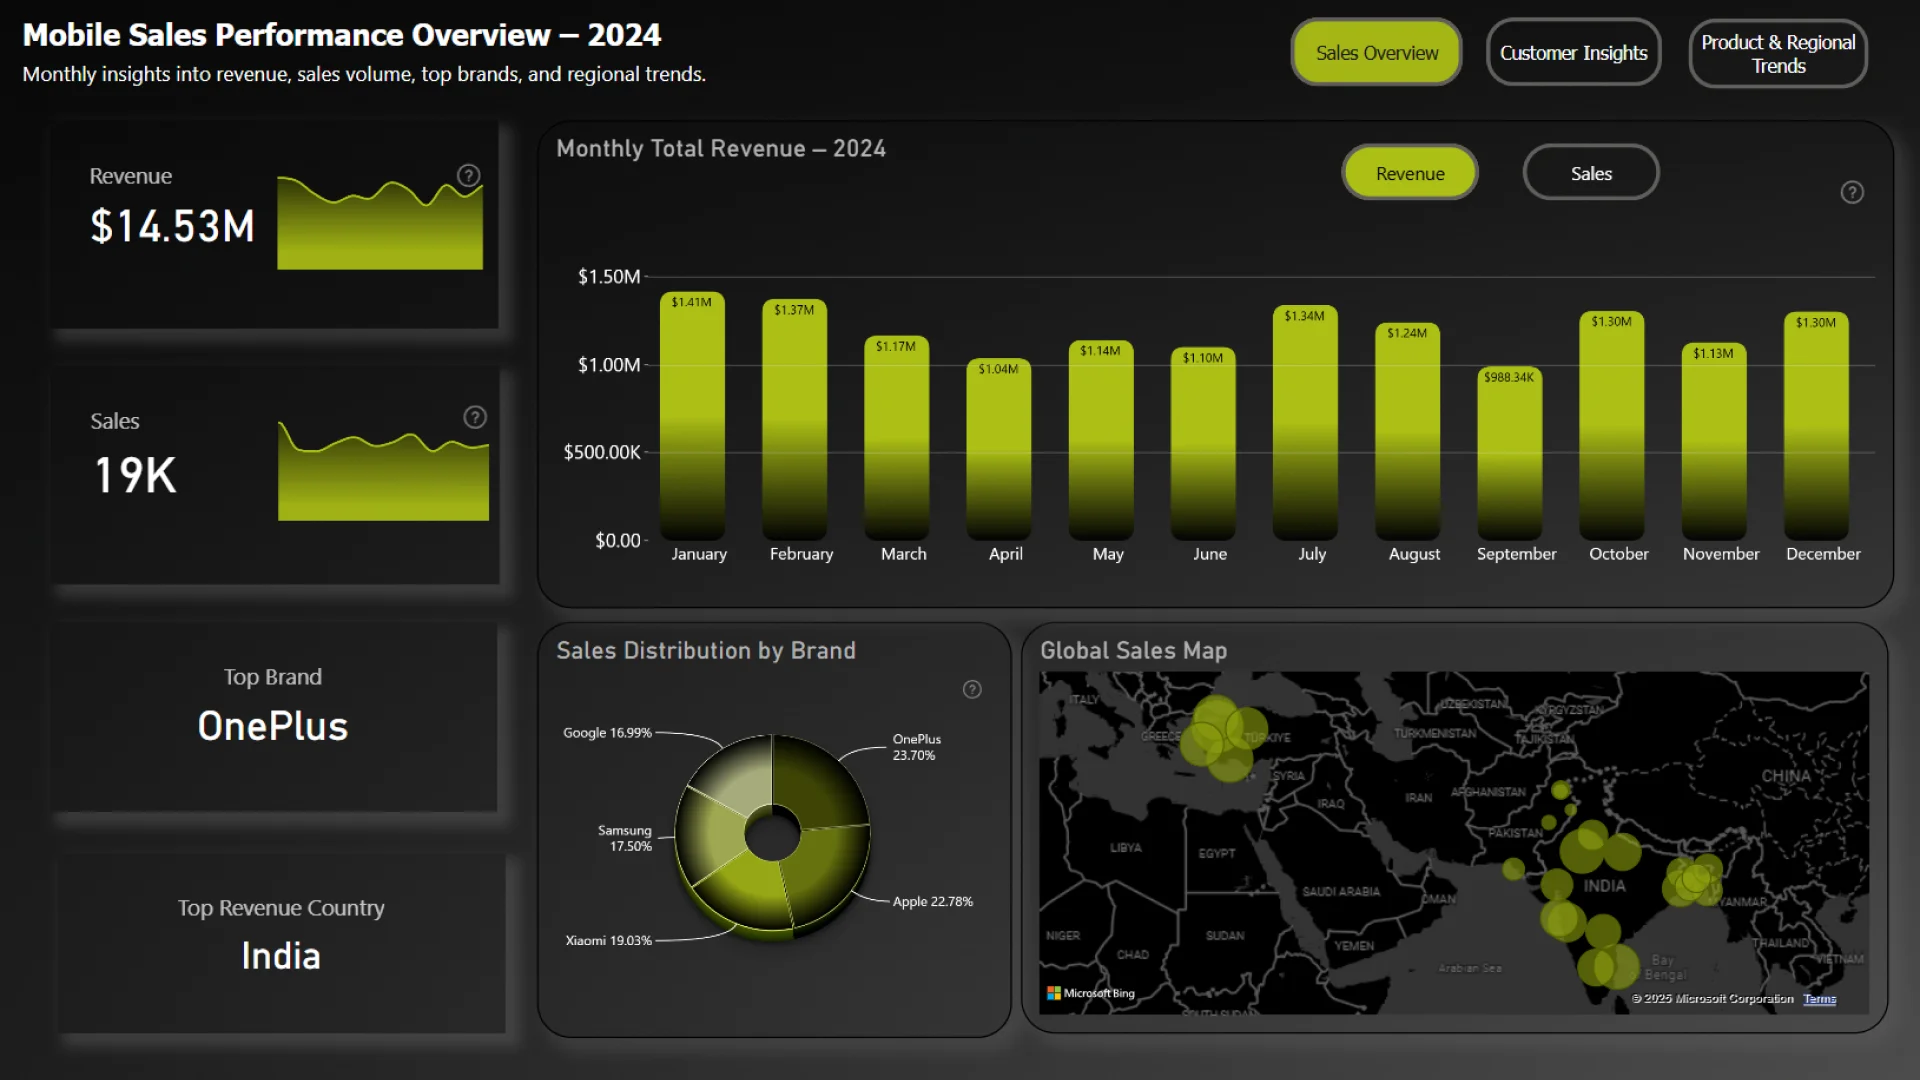The image size is (1920, 1080).
Task: Go to Product & Regional Trends page
Action: click(1777, 54)
